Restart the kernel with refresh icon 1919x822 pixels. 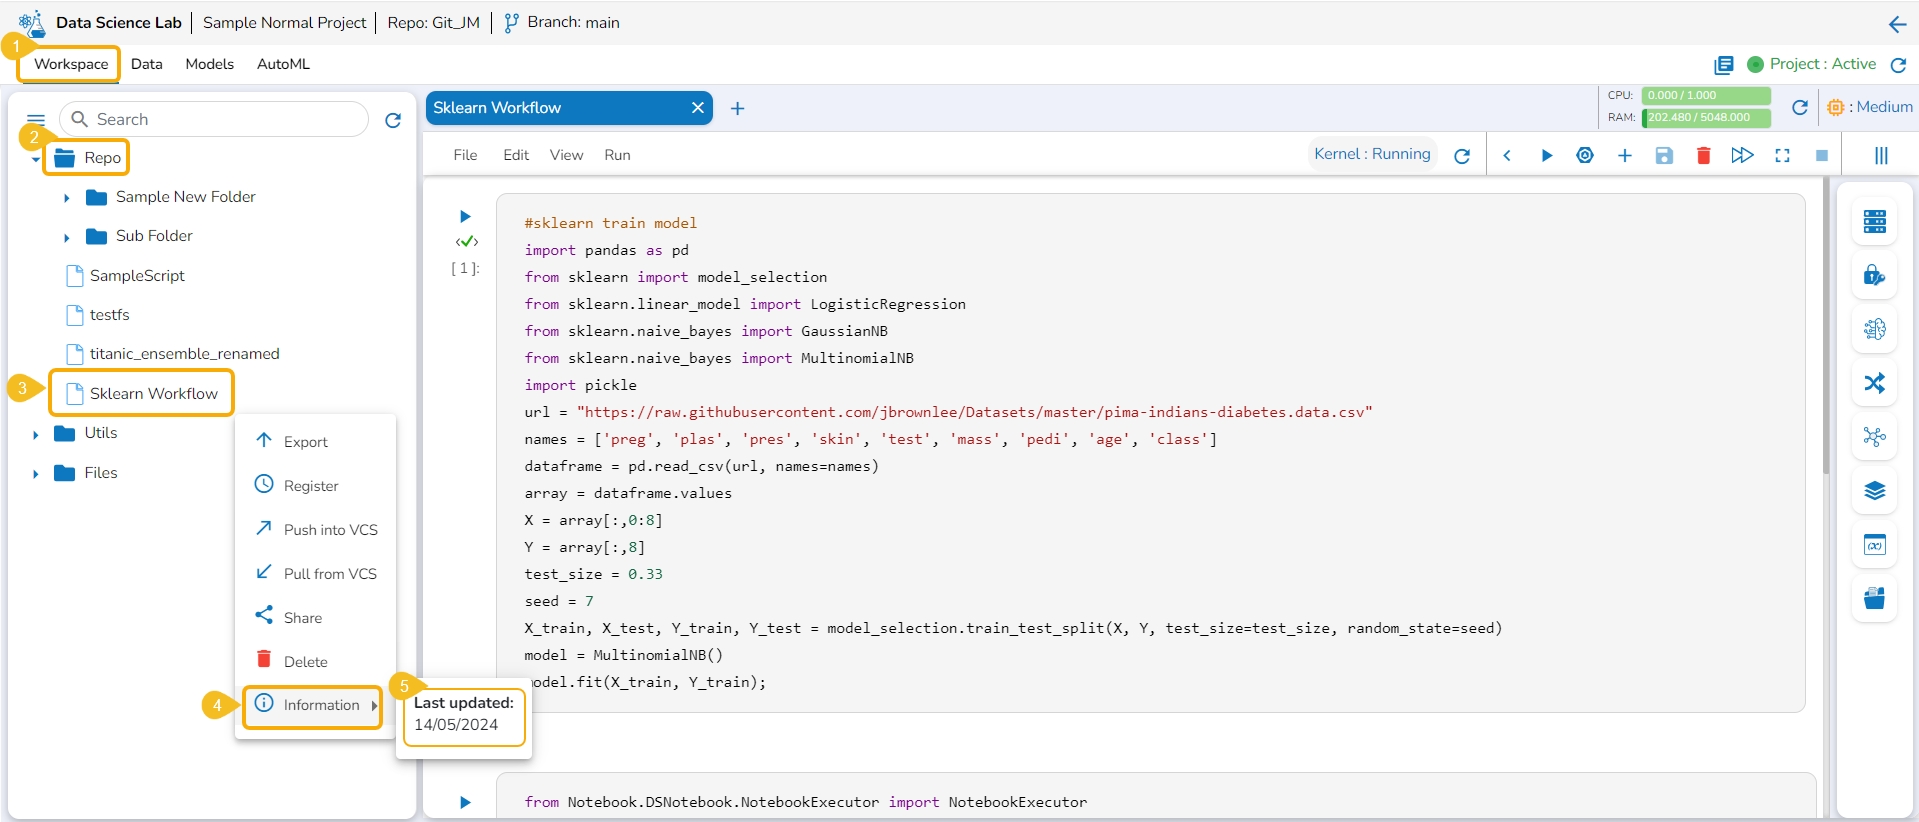1462,155
